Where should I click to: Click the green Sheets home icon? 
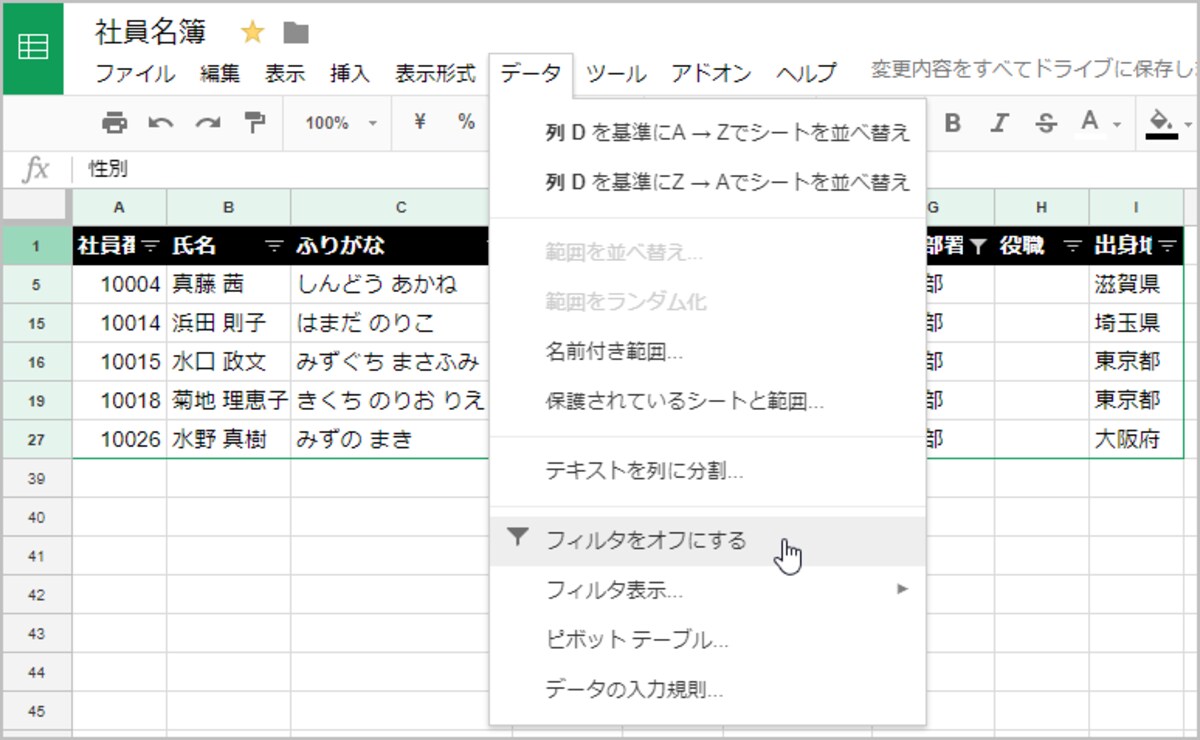pos(33,48)
